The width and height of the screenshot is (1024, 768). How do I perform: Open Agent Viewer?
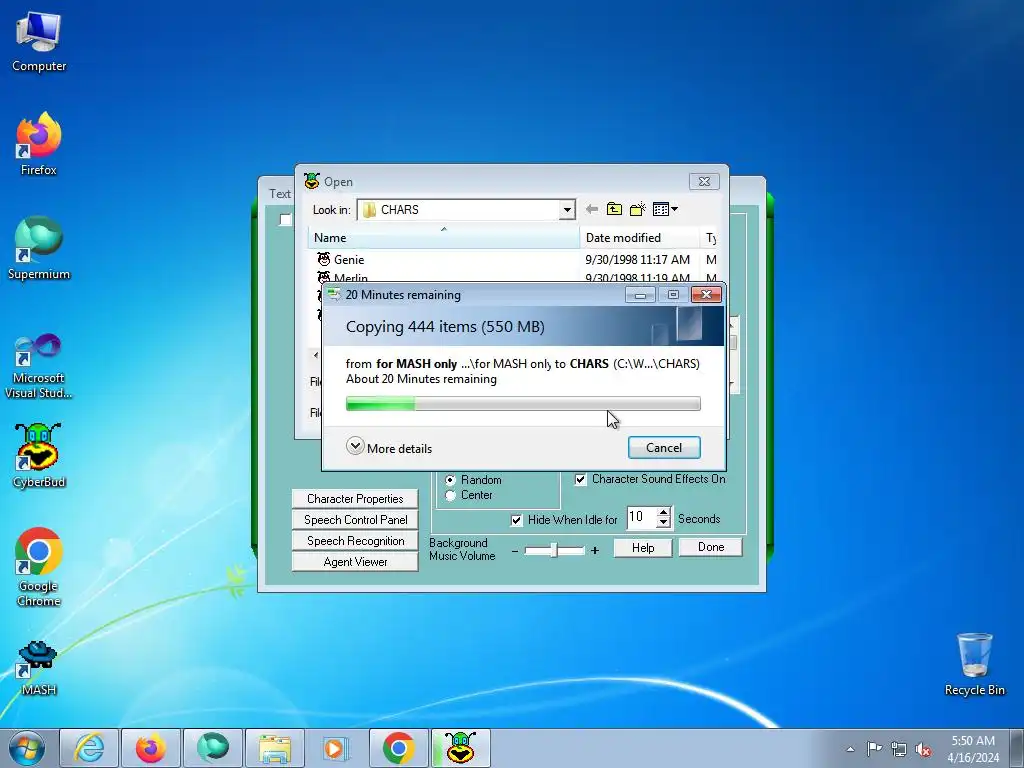click(355, 562)
